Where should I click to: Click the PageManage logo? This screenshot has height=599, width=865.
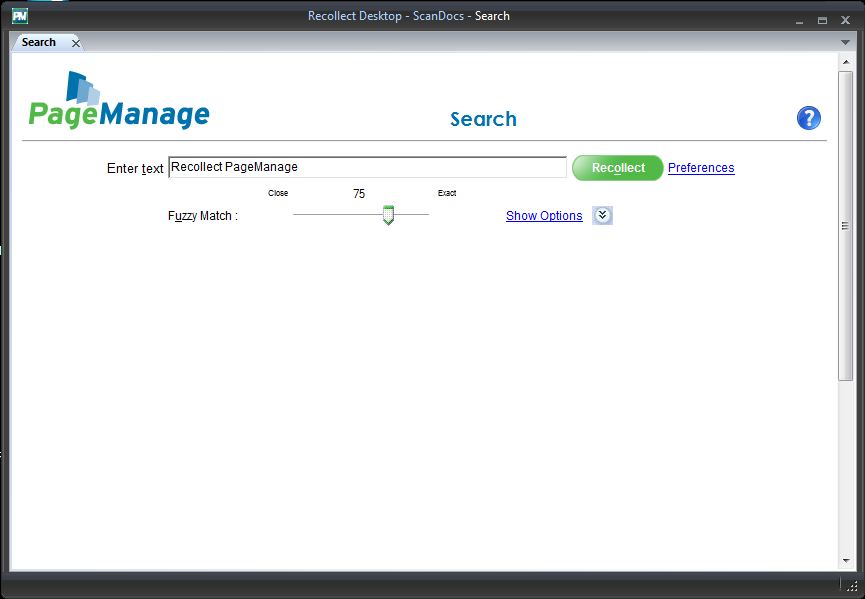pyautogui.click(x=118, y=102)
